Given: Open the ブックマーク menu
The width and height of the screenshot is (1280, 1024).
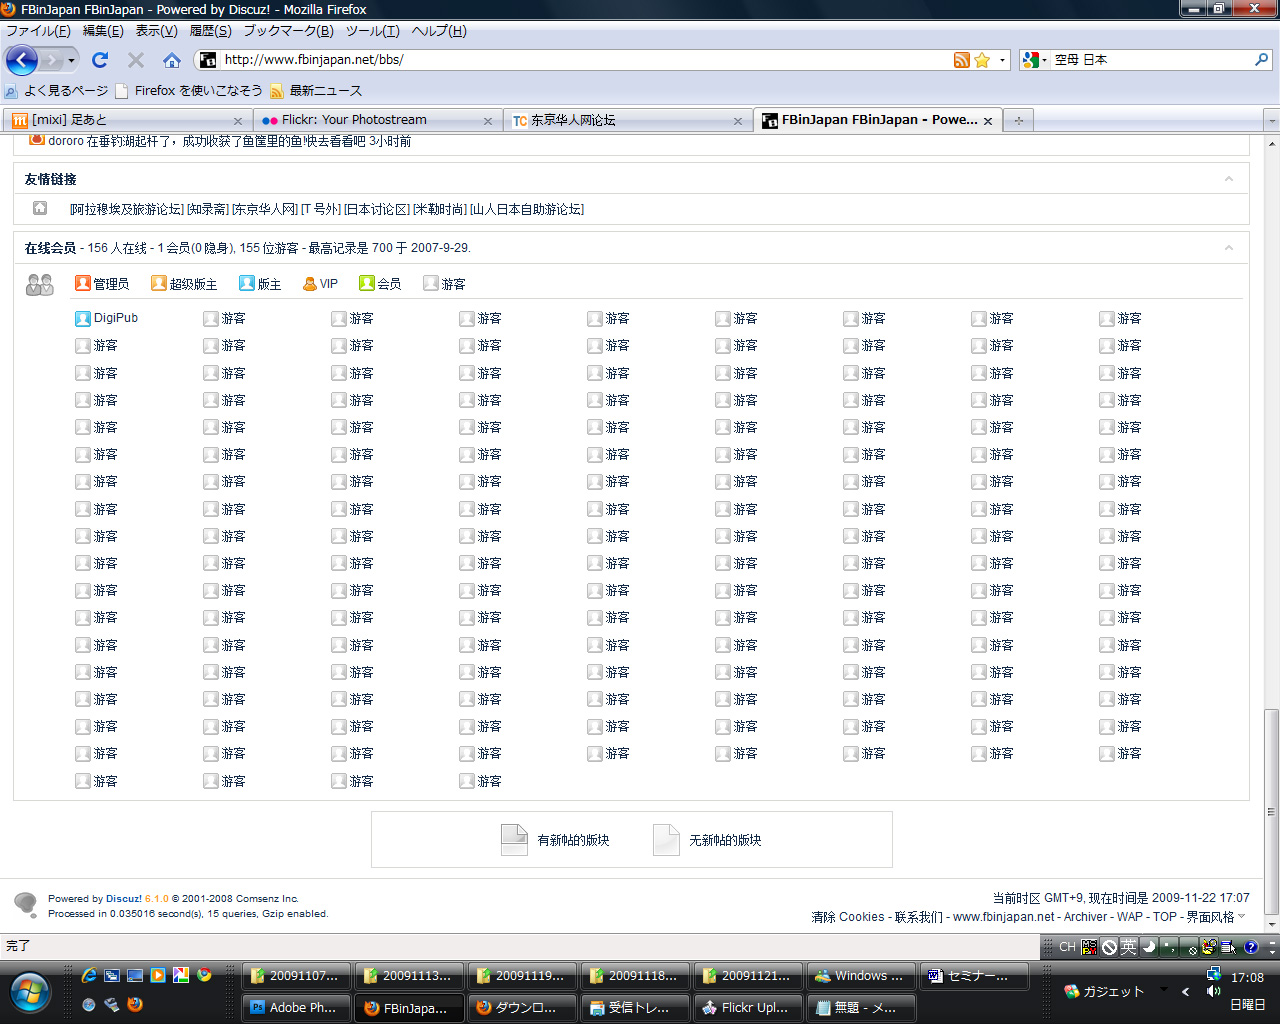Looking at the screenshot, I should [288, 31].
